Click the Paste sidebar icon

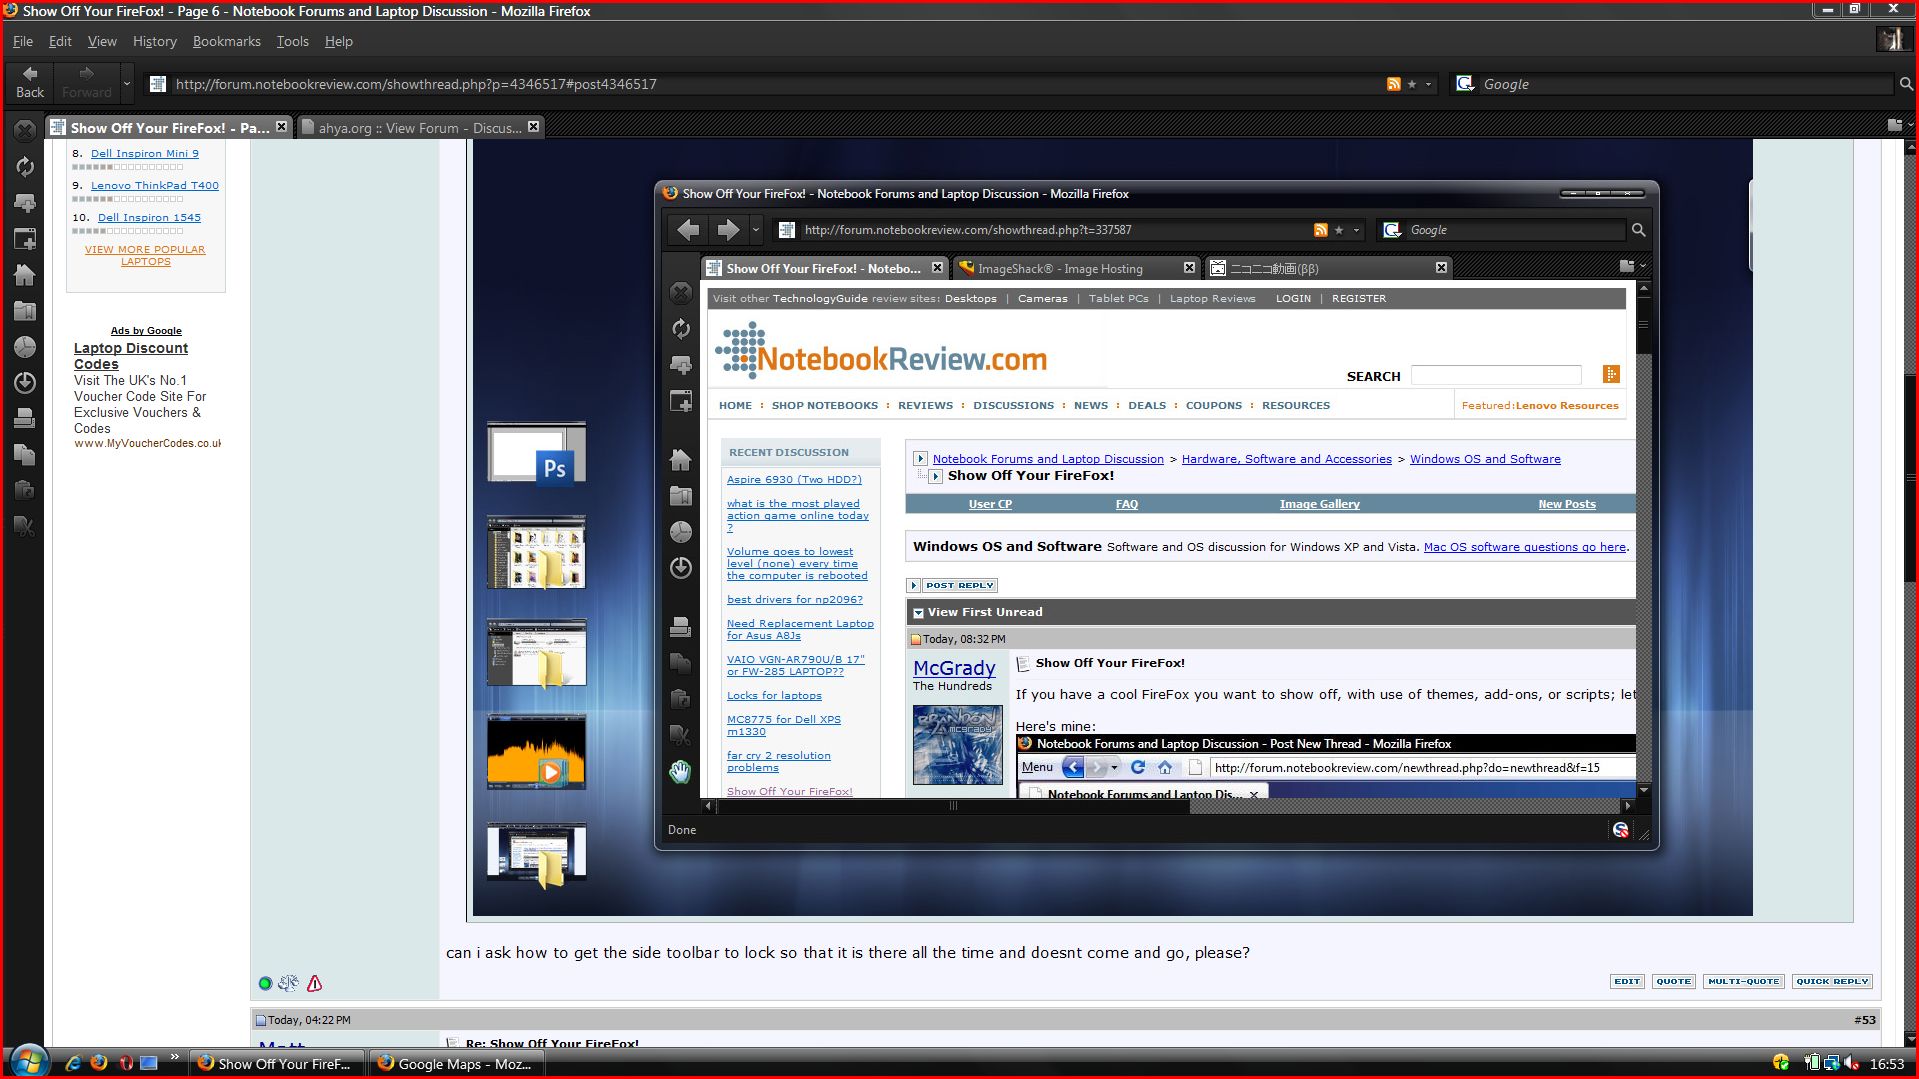click(25, 490)
